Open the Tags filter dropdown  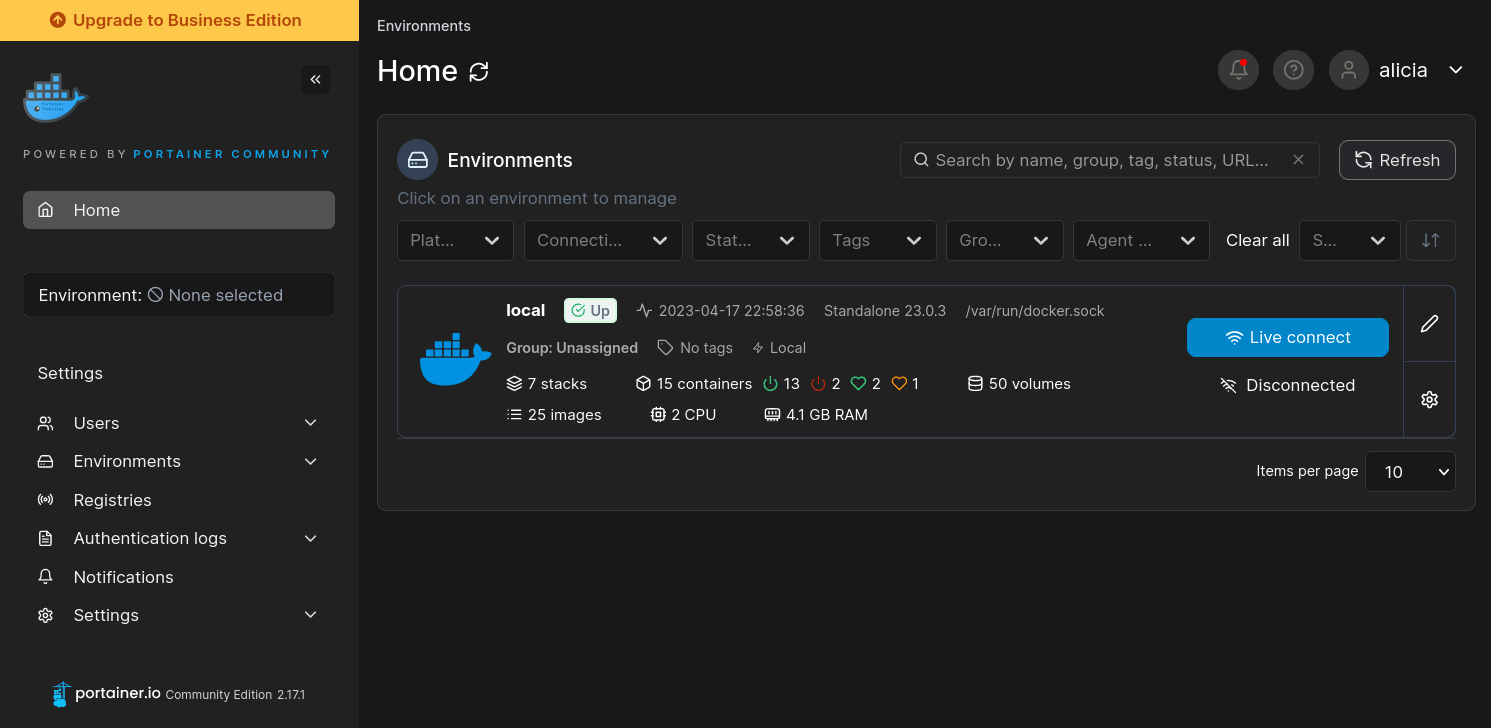point(877,241)
